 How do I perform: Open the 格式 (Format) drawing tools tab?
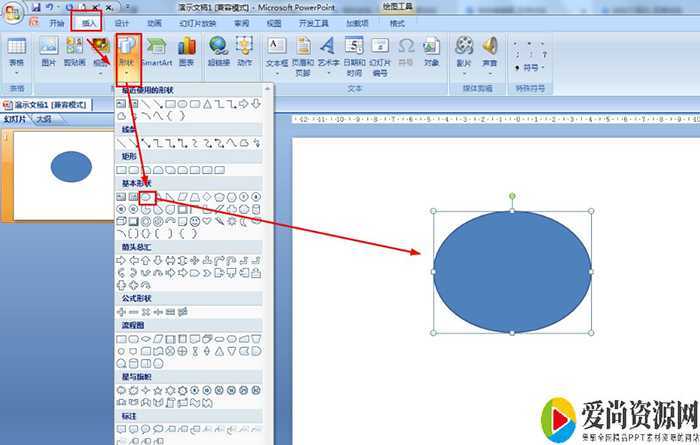coord(397,23)
